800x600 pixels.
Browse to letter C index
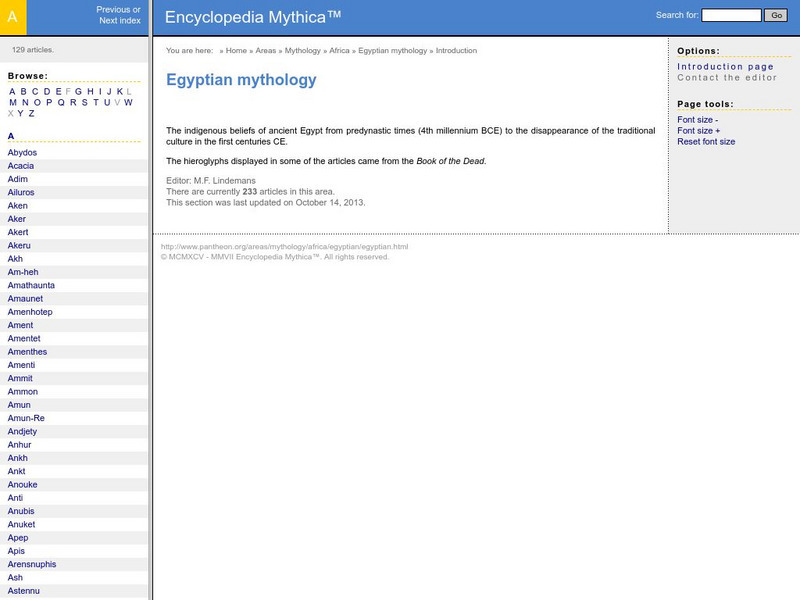35,91
